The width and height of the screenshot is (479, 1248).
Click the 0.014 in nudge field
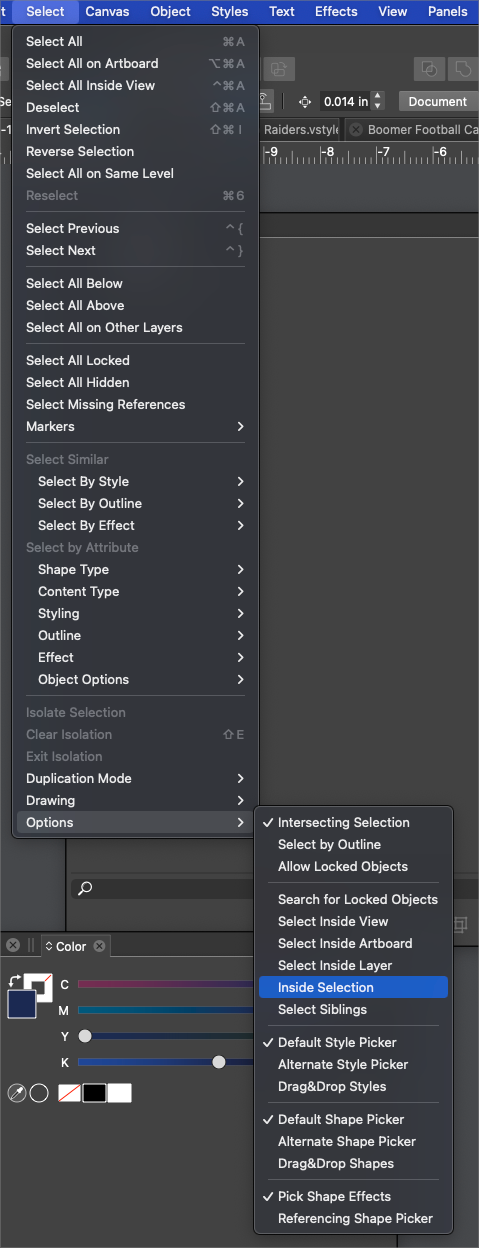[345, 101]
